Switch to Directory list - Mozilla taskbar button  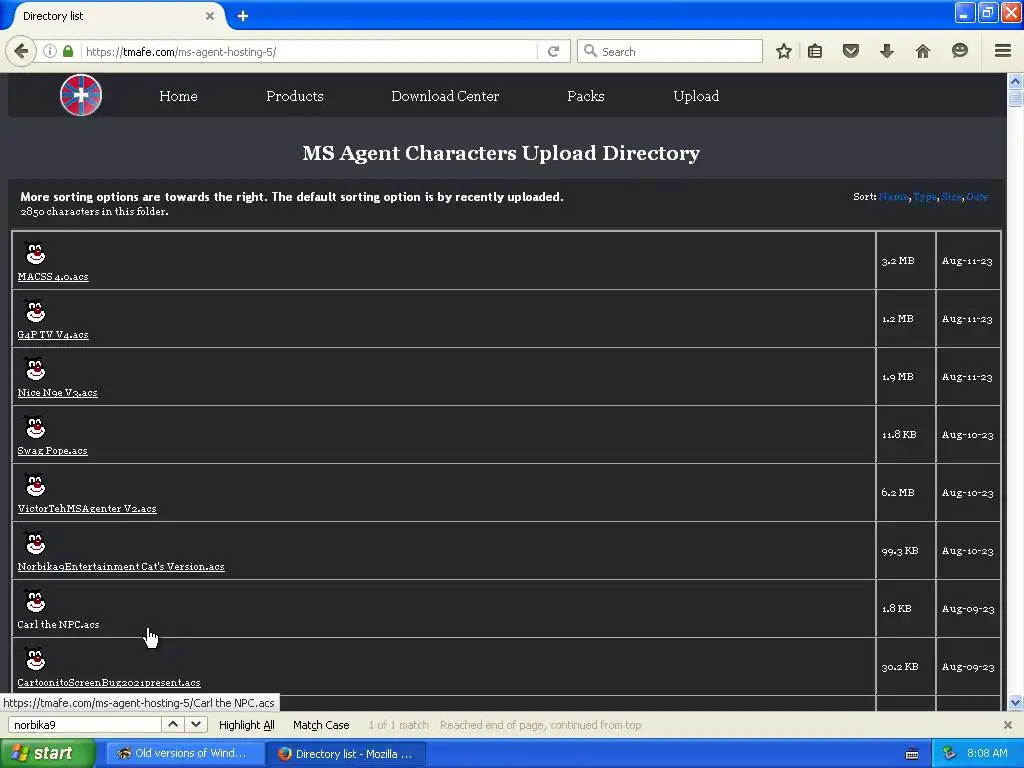(346, 754)
